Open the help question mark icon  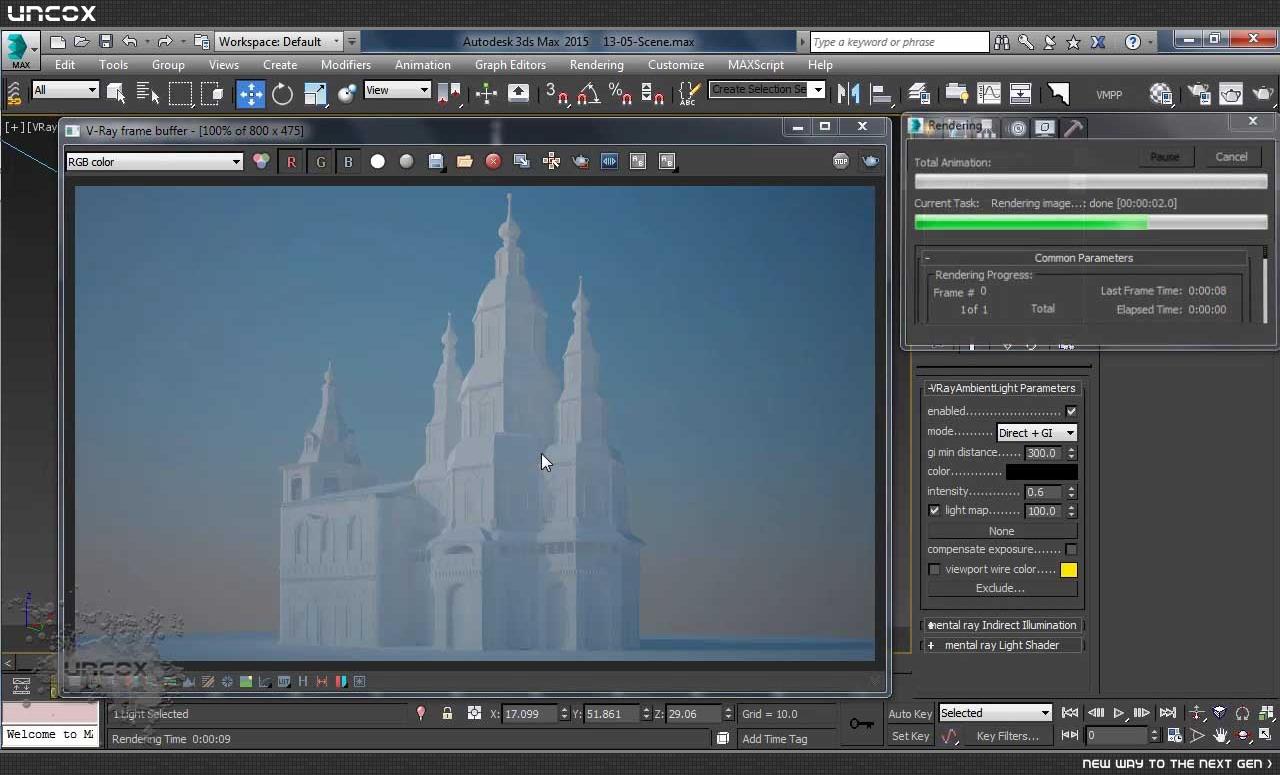[x=1132, y=42]
